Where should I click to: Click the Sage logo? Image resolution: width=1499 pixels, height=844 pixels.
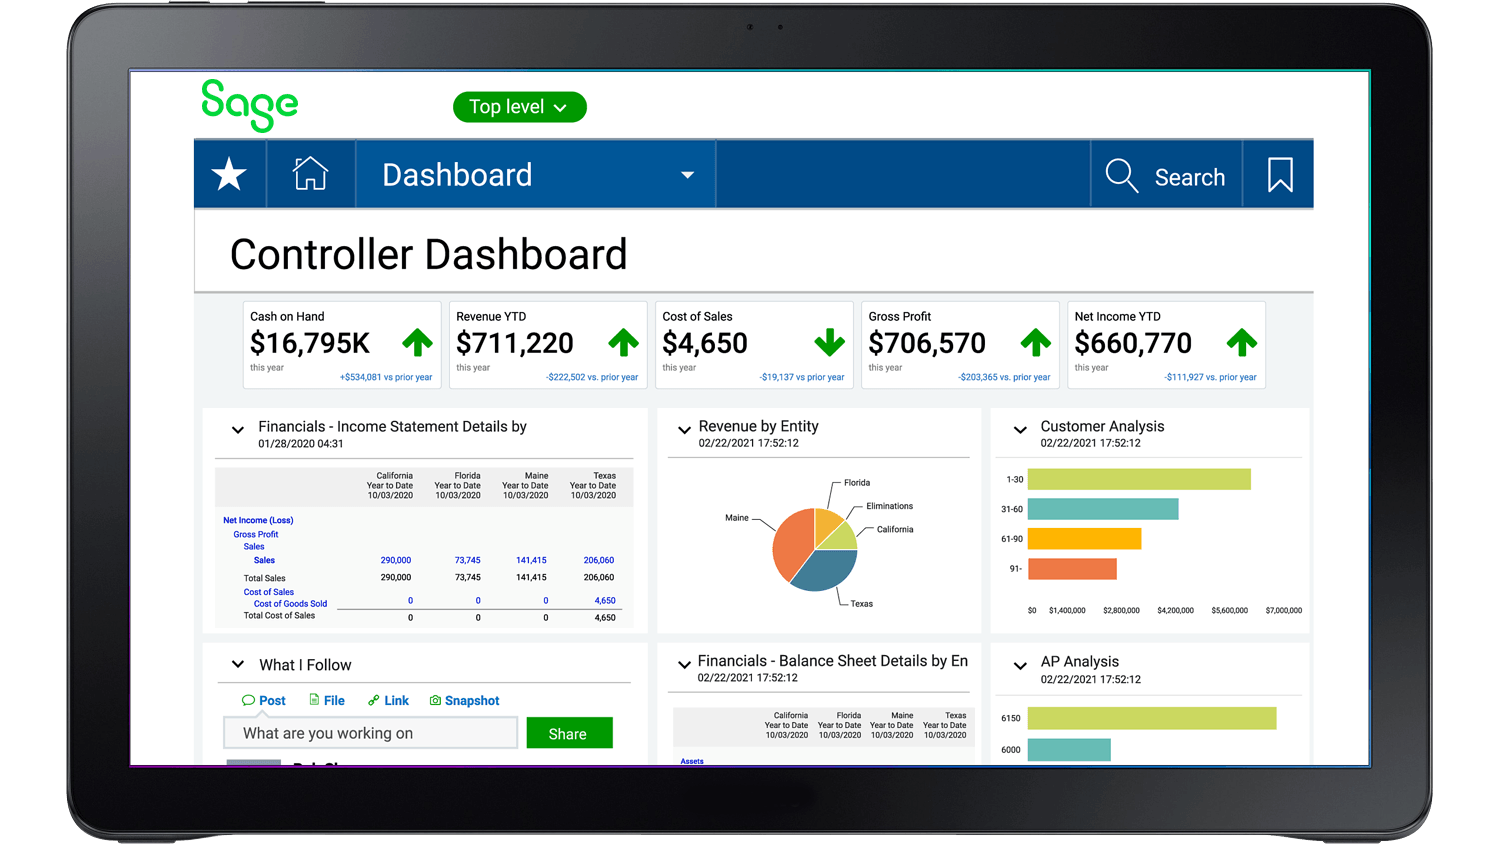(250, 105)
